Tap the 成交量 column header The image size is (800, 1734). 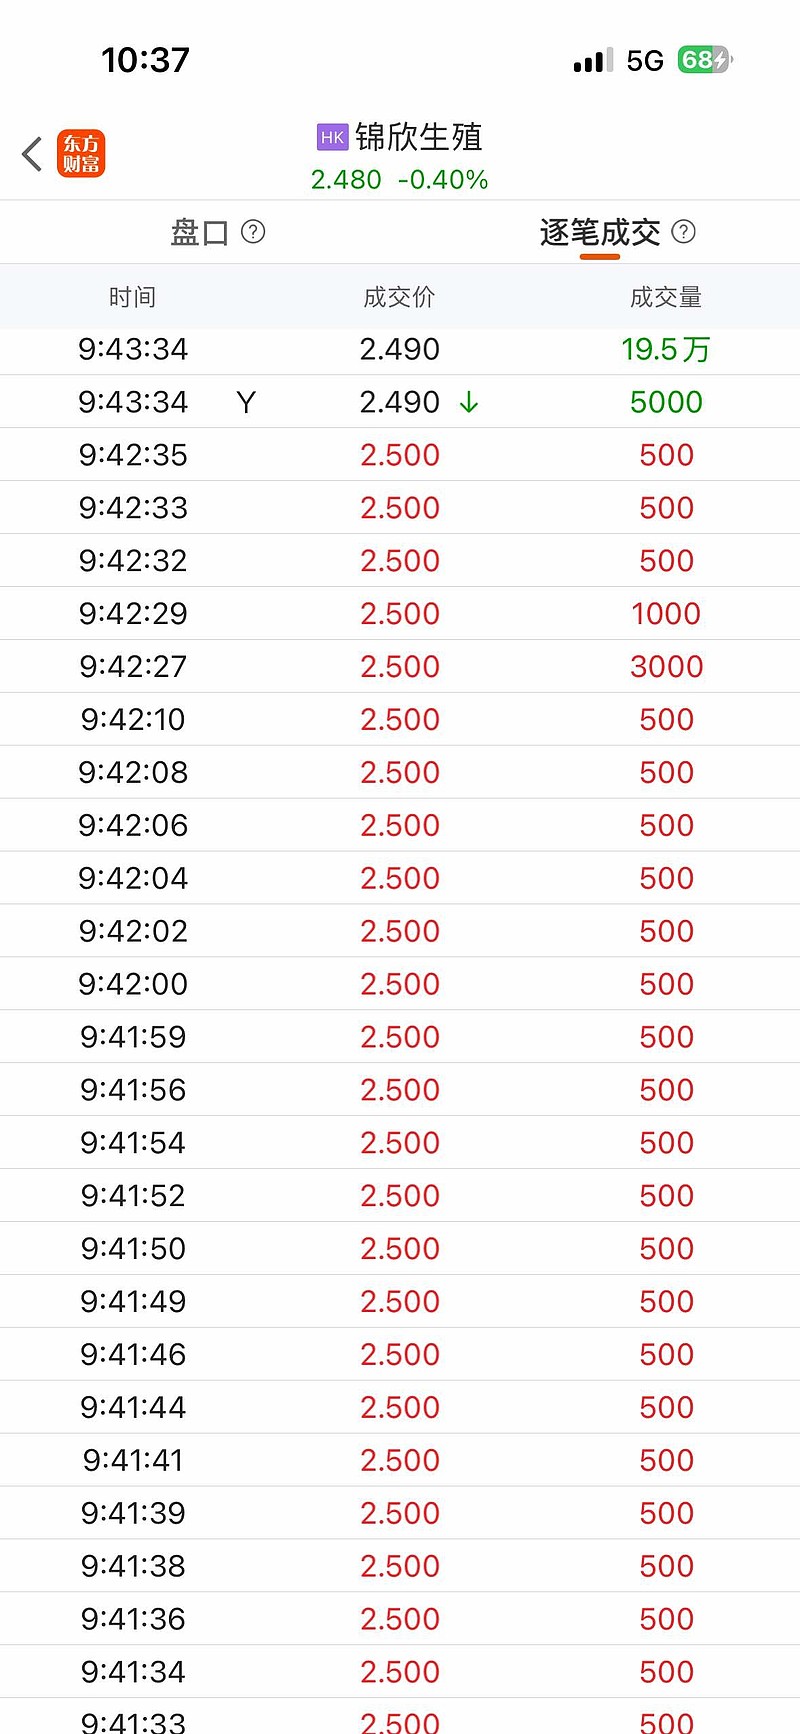pos(666,297)
